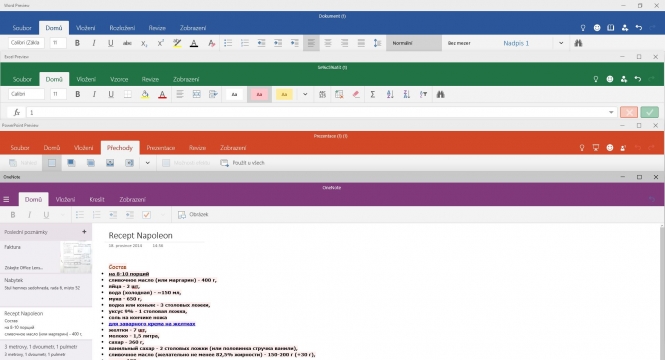Center text in Word

click(328, 43)
